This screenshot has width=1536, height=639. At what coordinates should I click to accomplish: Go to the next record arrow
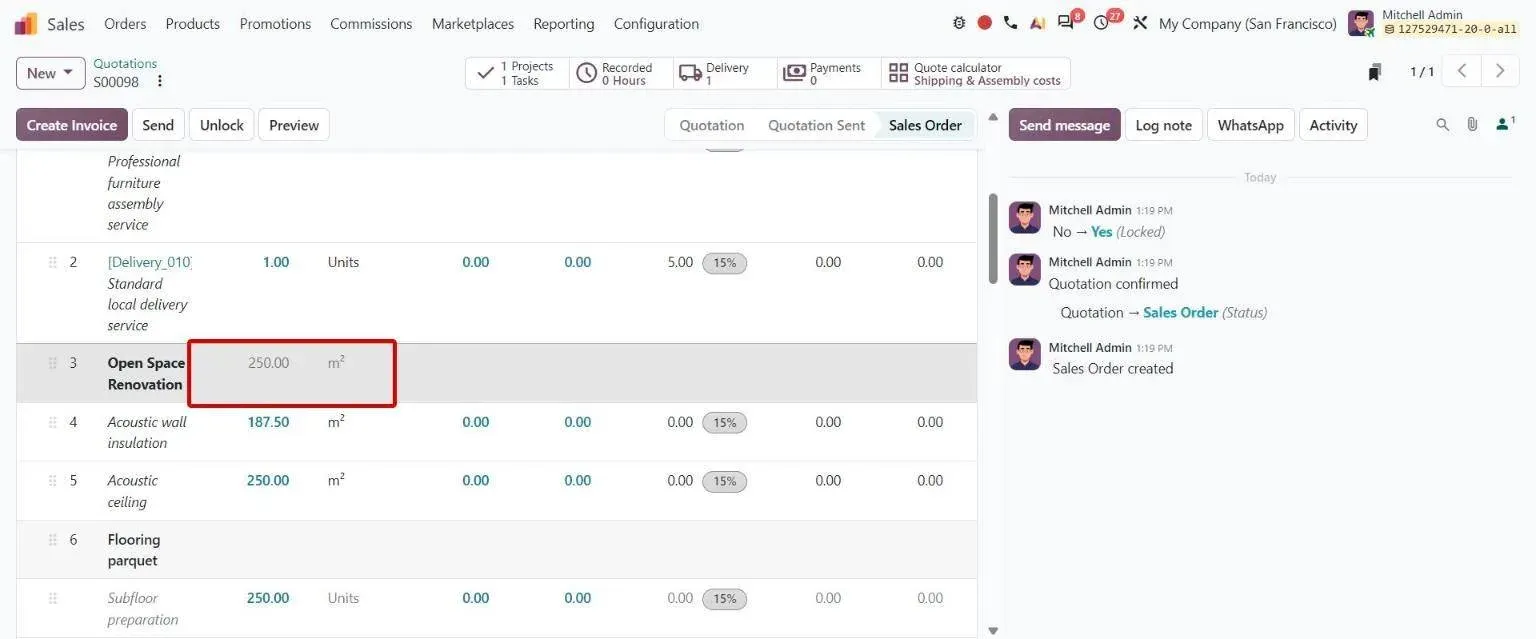[1499, 71]
